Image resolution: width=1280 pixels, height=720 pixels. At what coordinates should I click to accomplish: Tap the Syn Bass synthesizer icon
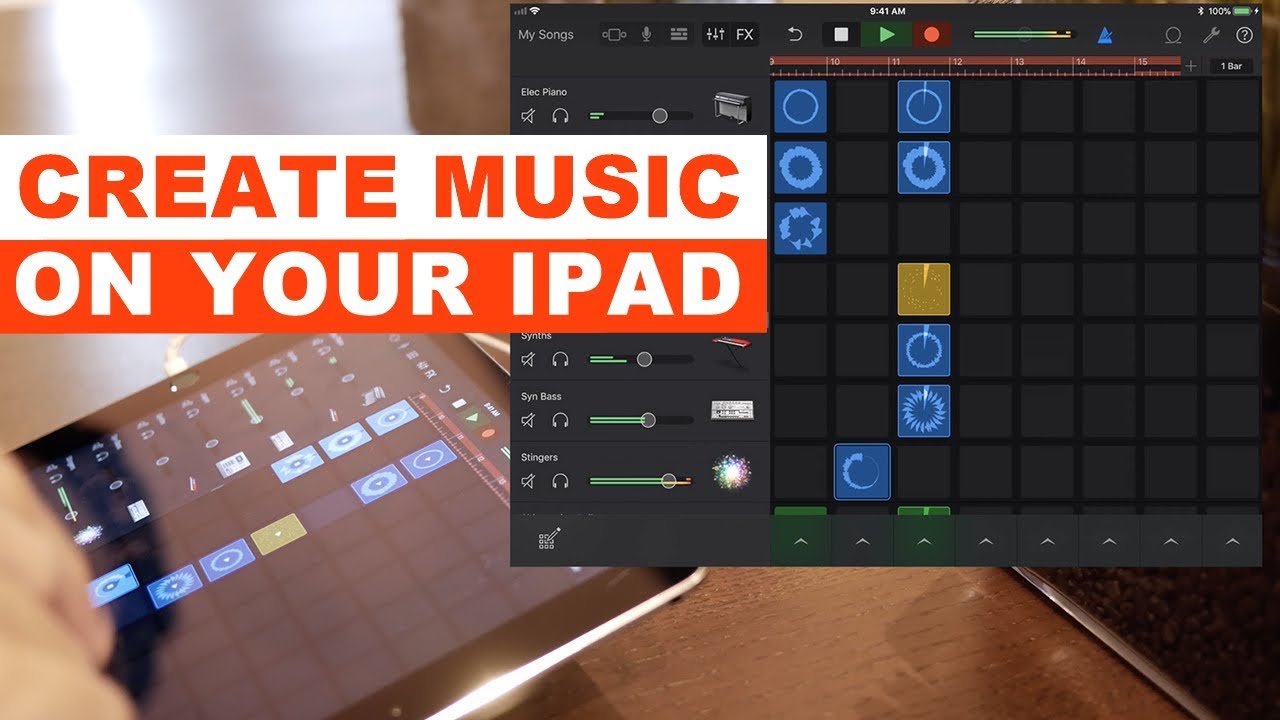click(732, 410)
